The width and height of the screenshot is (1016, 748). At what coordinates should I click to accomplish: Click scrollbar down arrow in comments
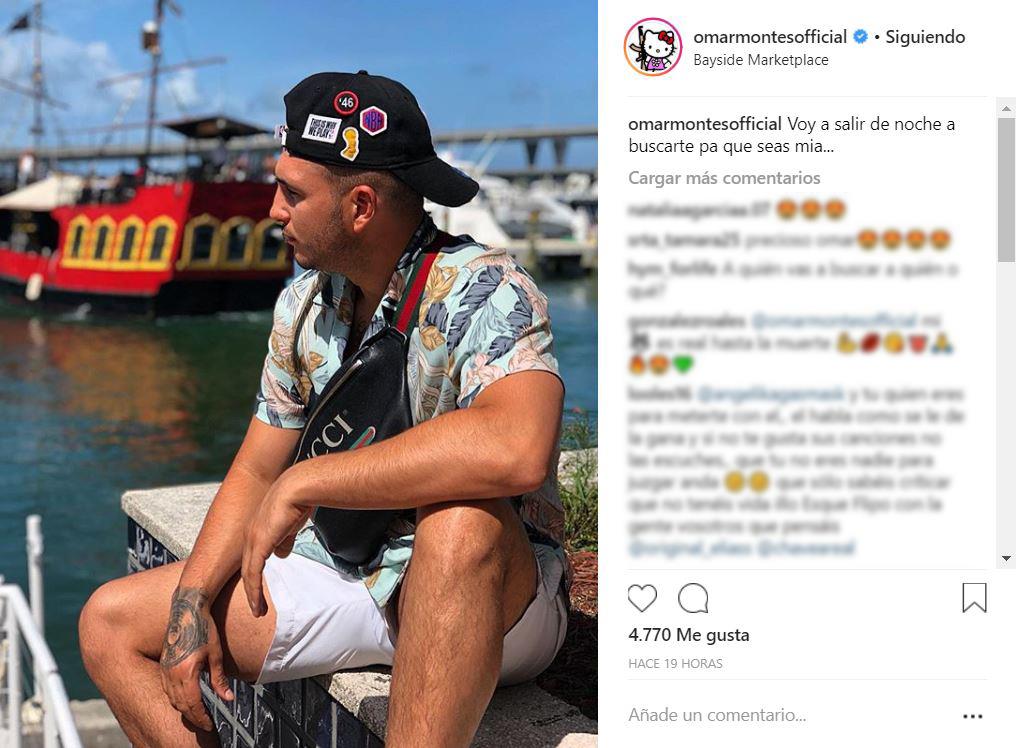point(1006,558)
